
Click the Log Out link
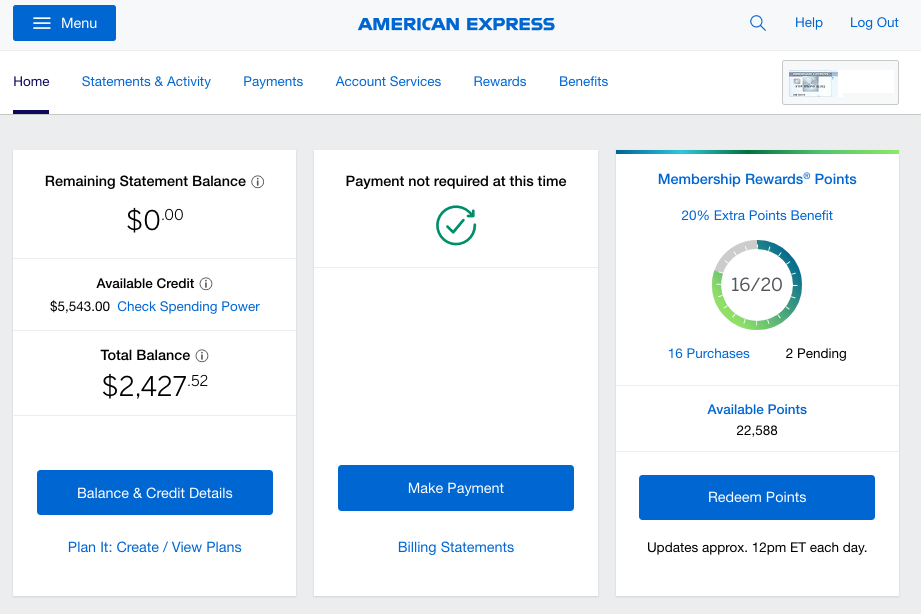click(874, 23)
